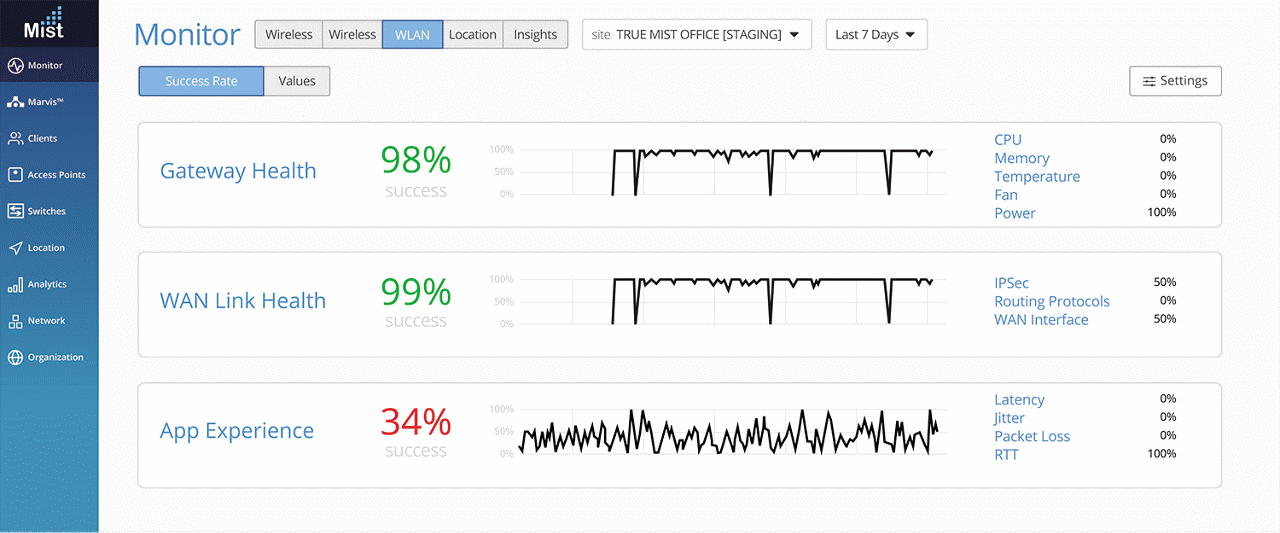
Task: Select the Switches icon in sidebar
Action: tap(15, 211)
